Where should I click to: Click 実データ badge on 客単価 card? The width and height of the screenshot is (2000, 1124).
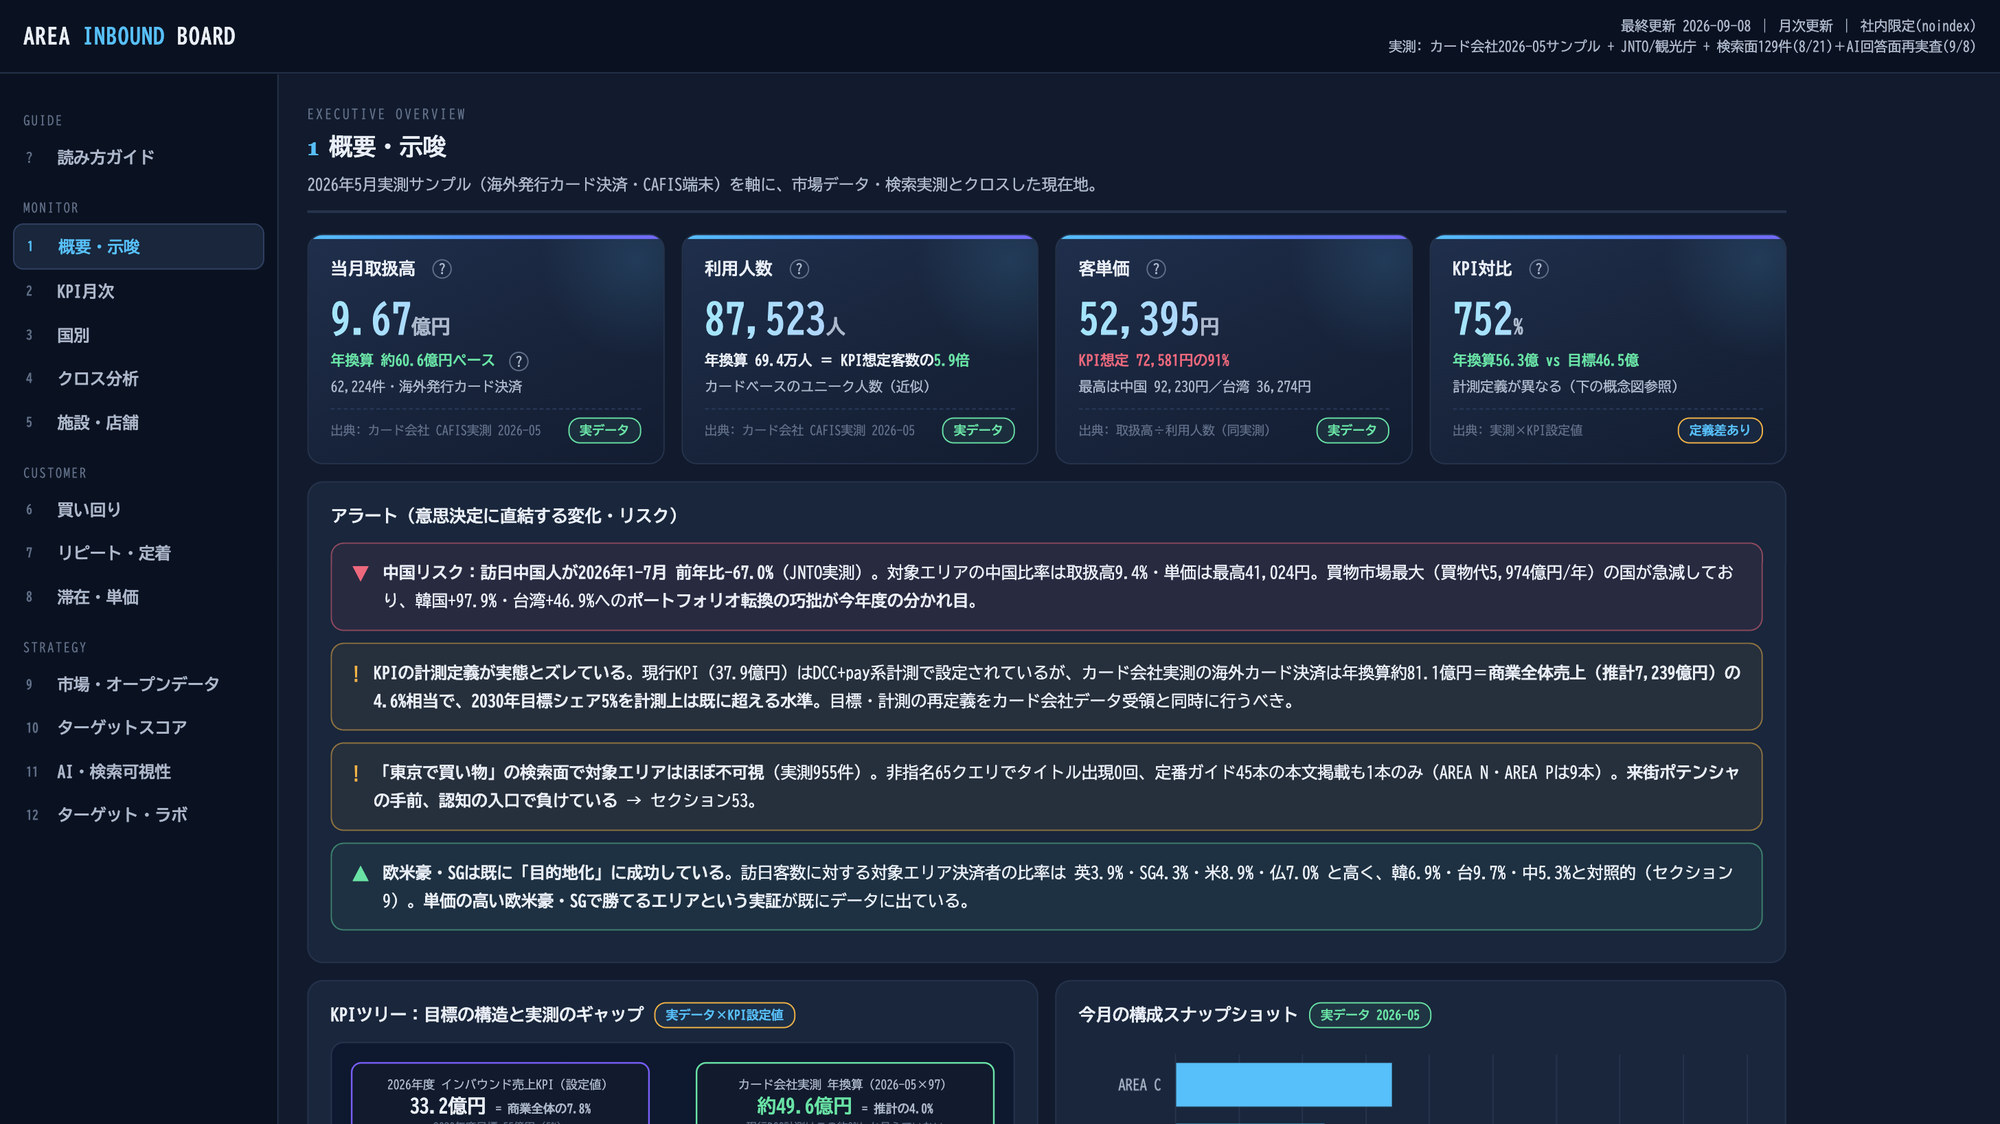[x=1352, y=430]
